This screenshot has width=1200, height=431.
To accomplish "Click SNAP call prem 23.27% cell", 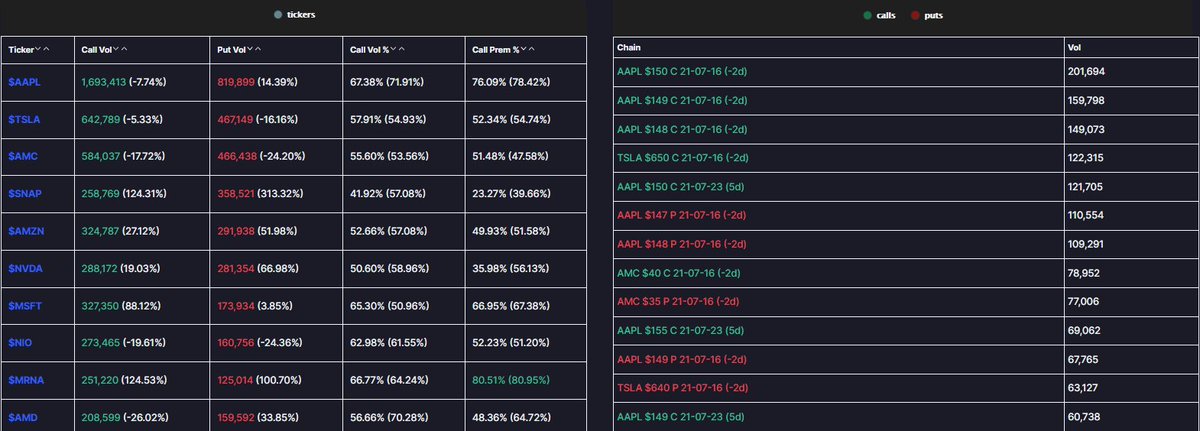I will coord(525,194).
